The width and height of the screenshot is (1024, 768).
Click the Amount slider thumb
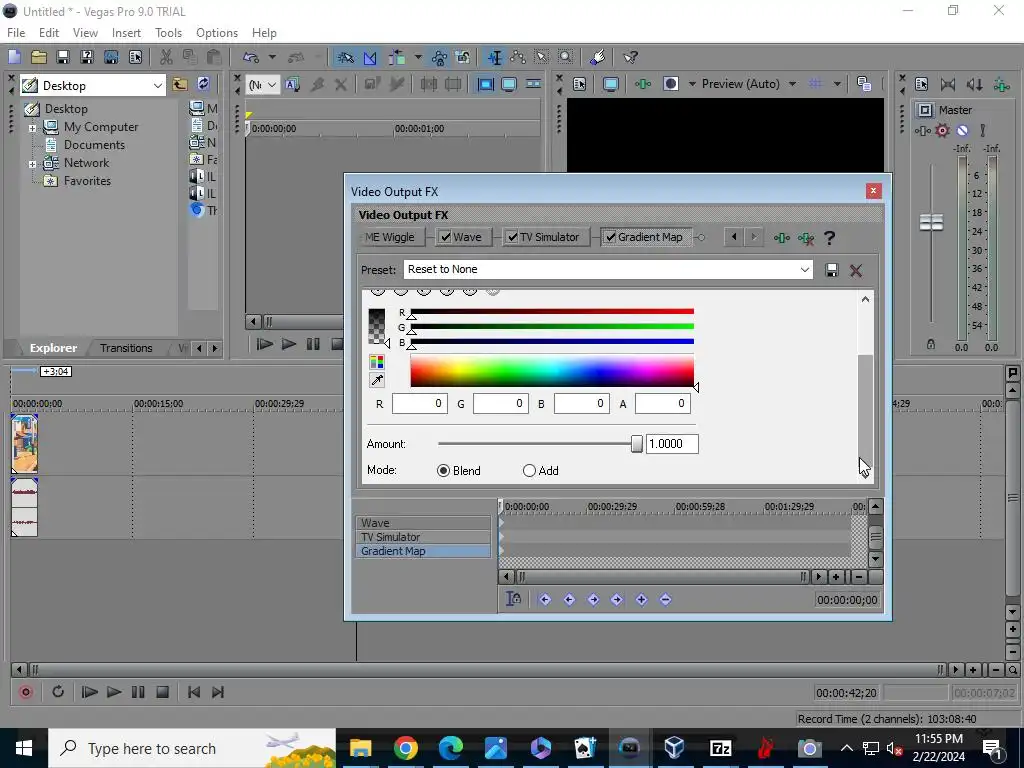[x=637, y=444]
